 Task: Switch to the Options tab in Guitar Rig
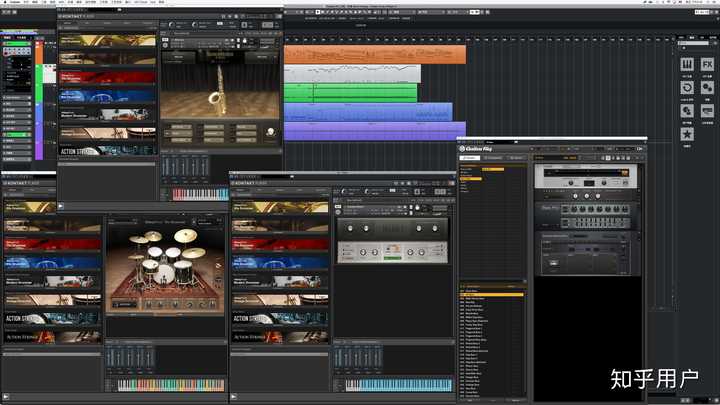coord(516,158)
